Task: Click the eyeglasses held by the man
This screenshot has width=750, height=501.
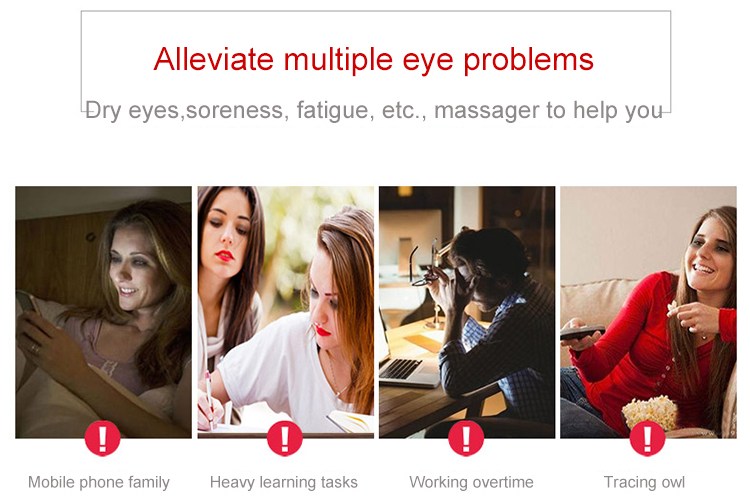Action: coord(424,266)
